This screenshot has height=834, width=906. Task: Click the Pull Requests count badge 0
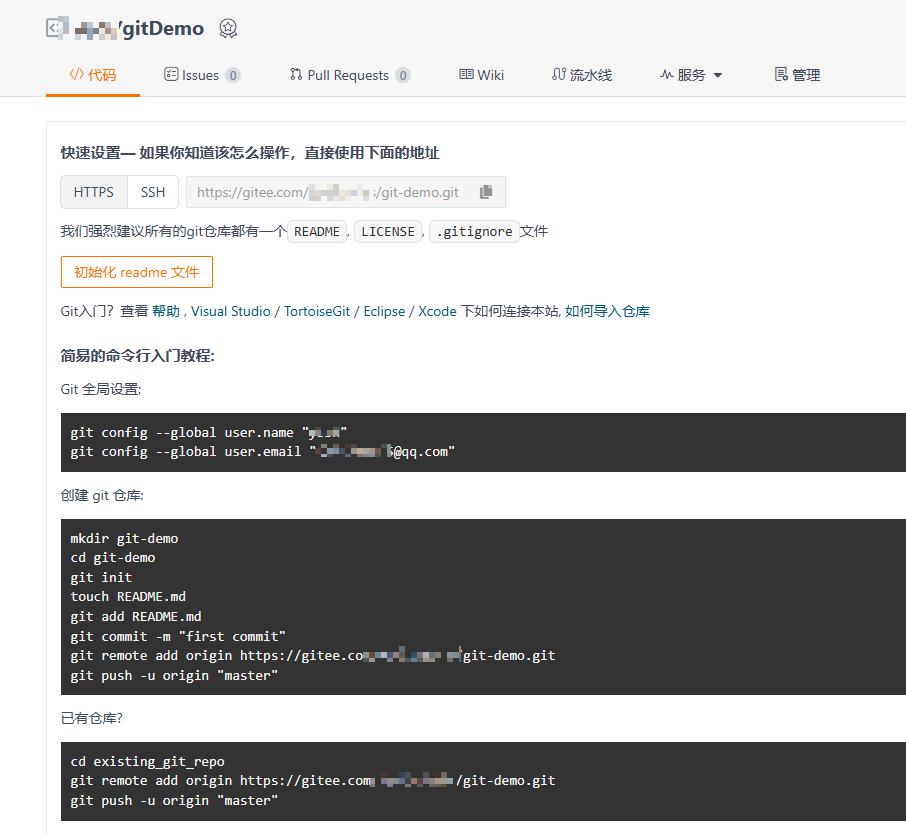point(403,75)
